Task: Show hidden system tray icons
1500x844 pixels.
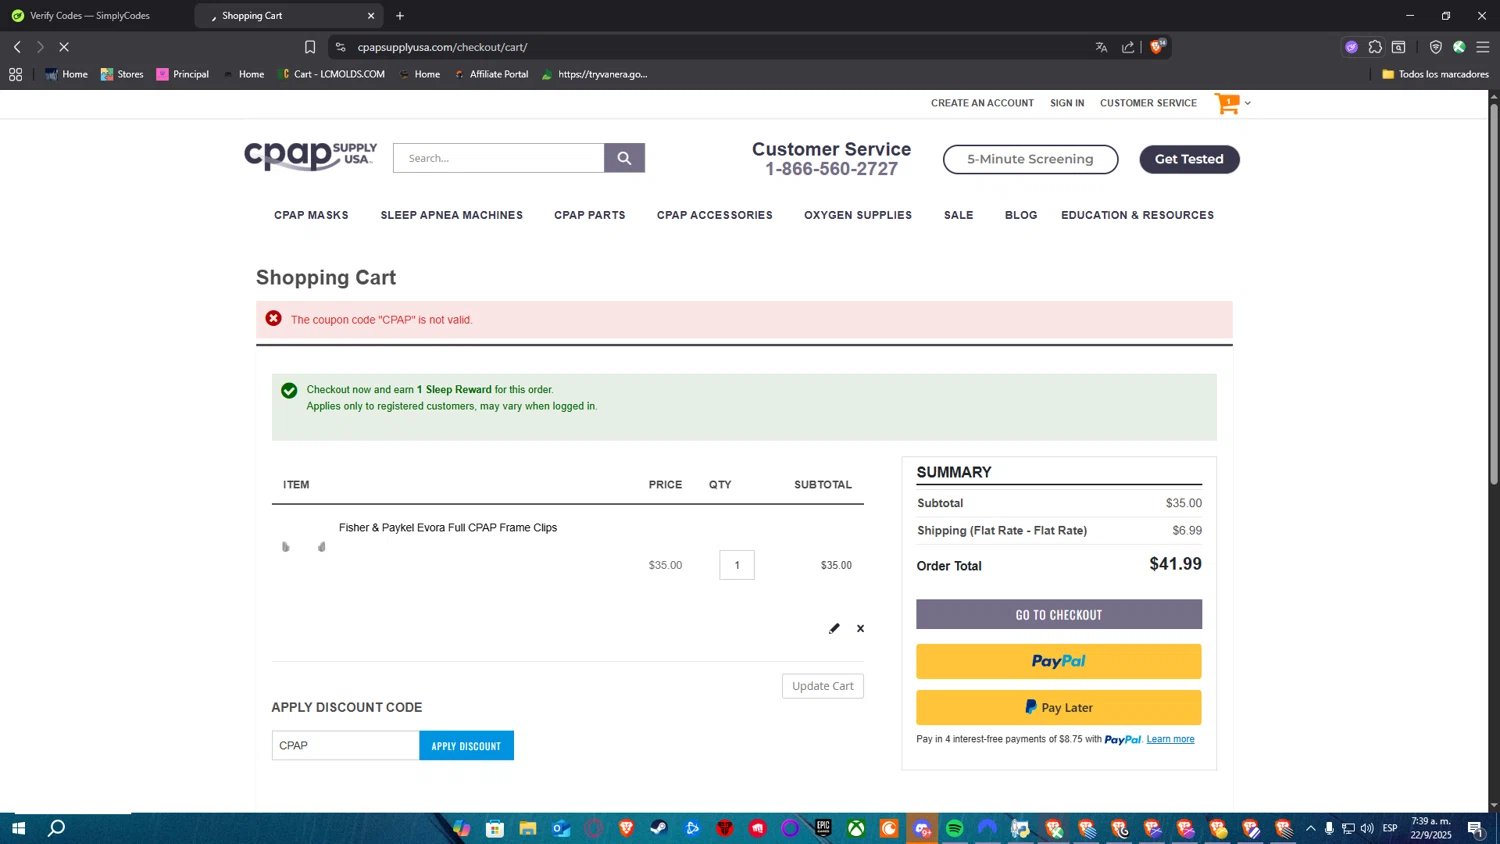Action: tap(1310, 828)
